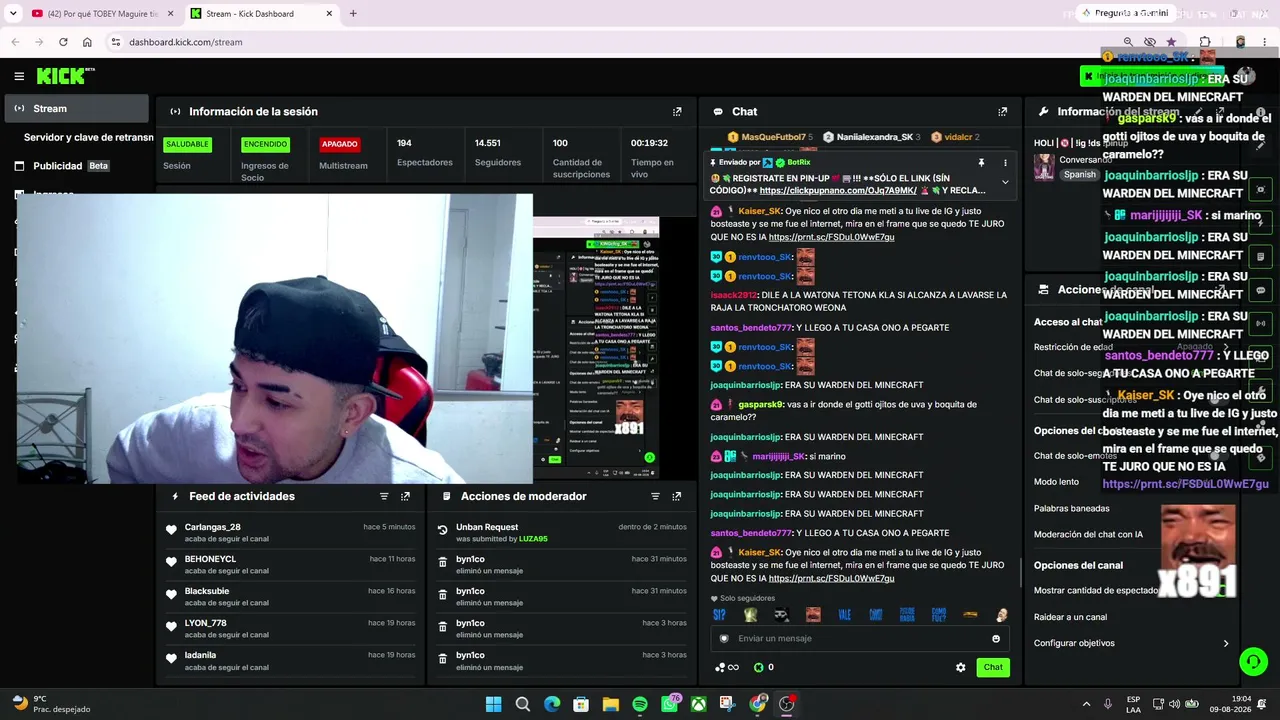This screenshot has height=720, width=1280.
Task: Reload the browser page
Action: click(63, 42)
